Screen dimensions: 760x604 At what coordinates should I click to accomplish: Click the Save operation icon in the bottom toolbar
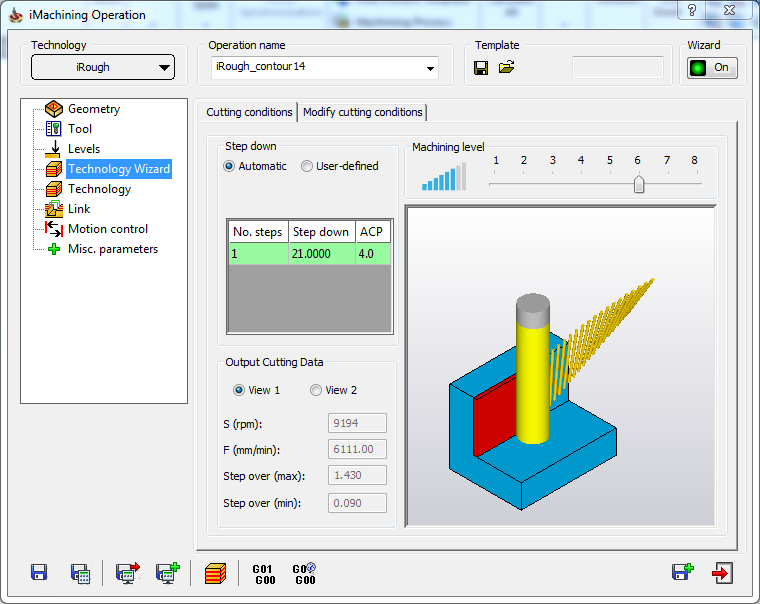[39, 572]
